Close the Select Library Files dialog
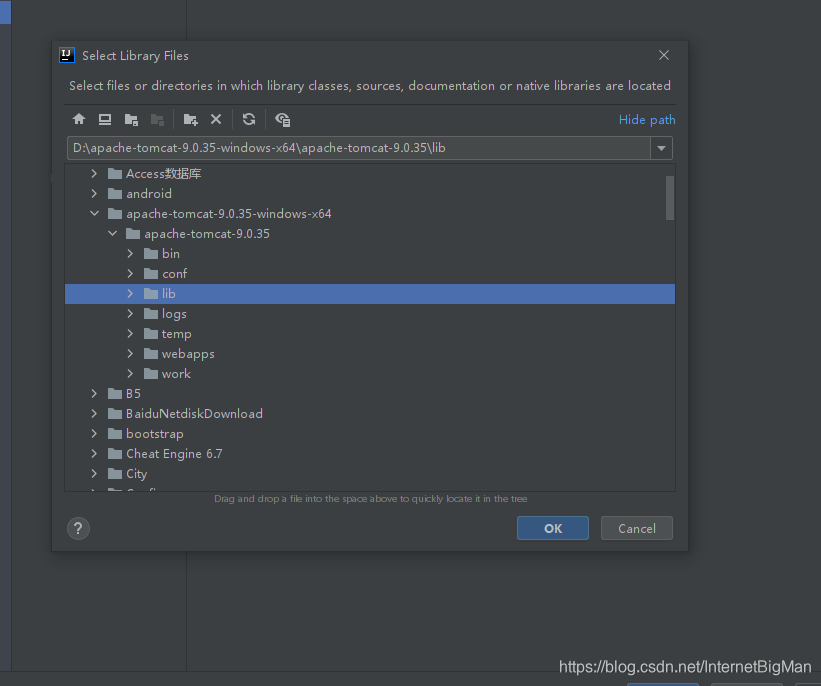 (663, 55)
